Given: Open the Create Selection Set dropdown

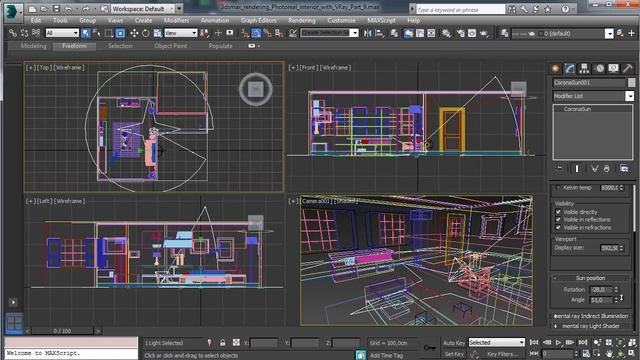Looking at the screenshot, I should (x=329, y=33).
